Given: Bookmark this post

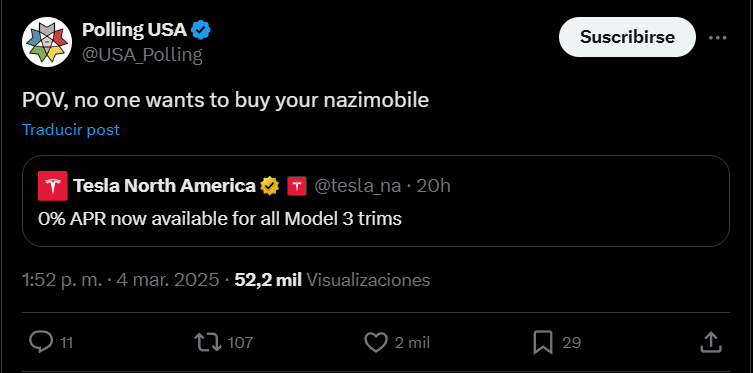Looking at the screenshot, I should 543,342.
